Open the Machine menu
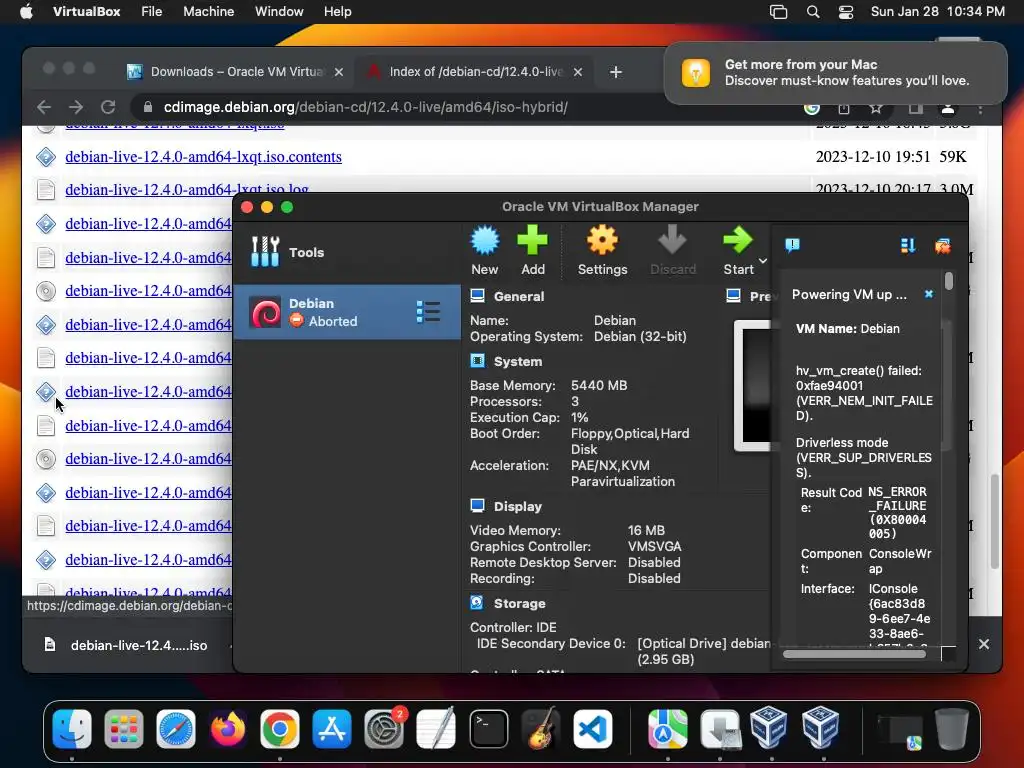The width and height of the screenshot is (1024, 768). [x=208, y=12]
